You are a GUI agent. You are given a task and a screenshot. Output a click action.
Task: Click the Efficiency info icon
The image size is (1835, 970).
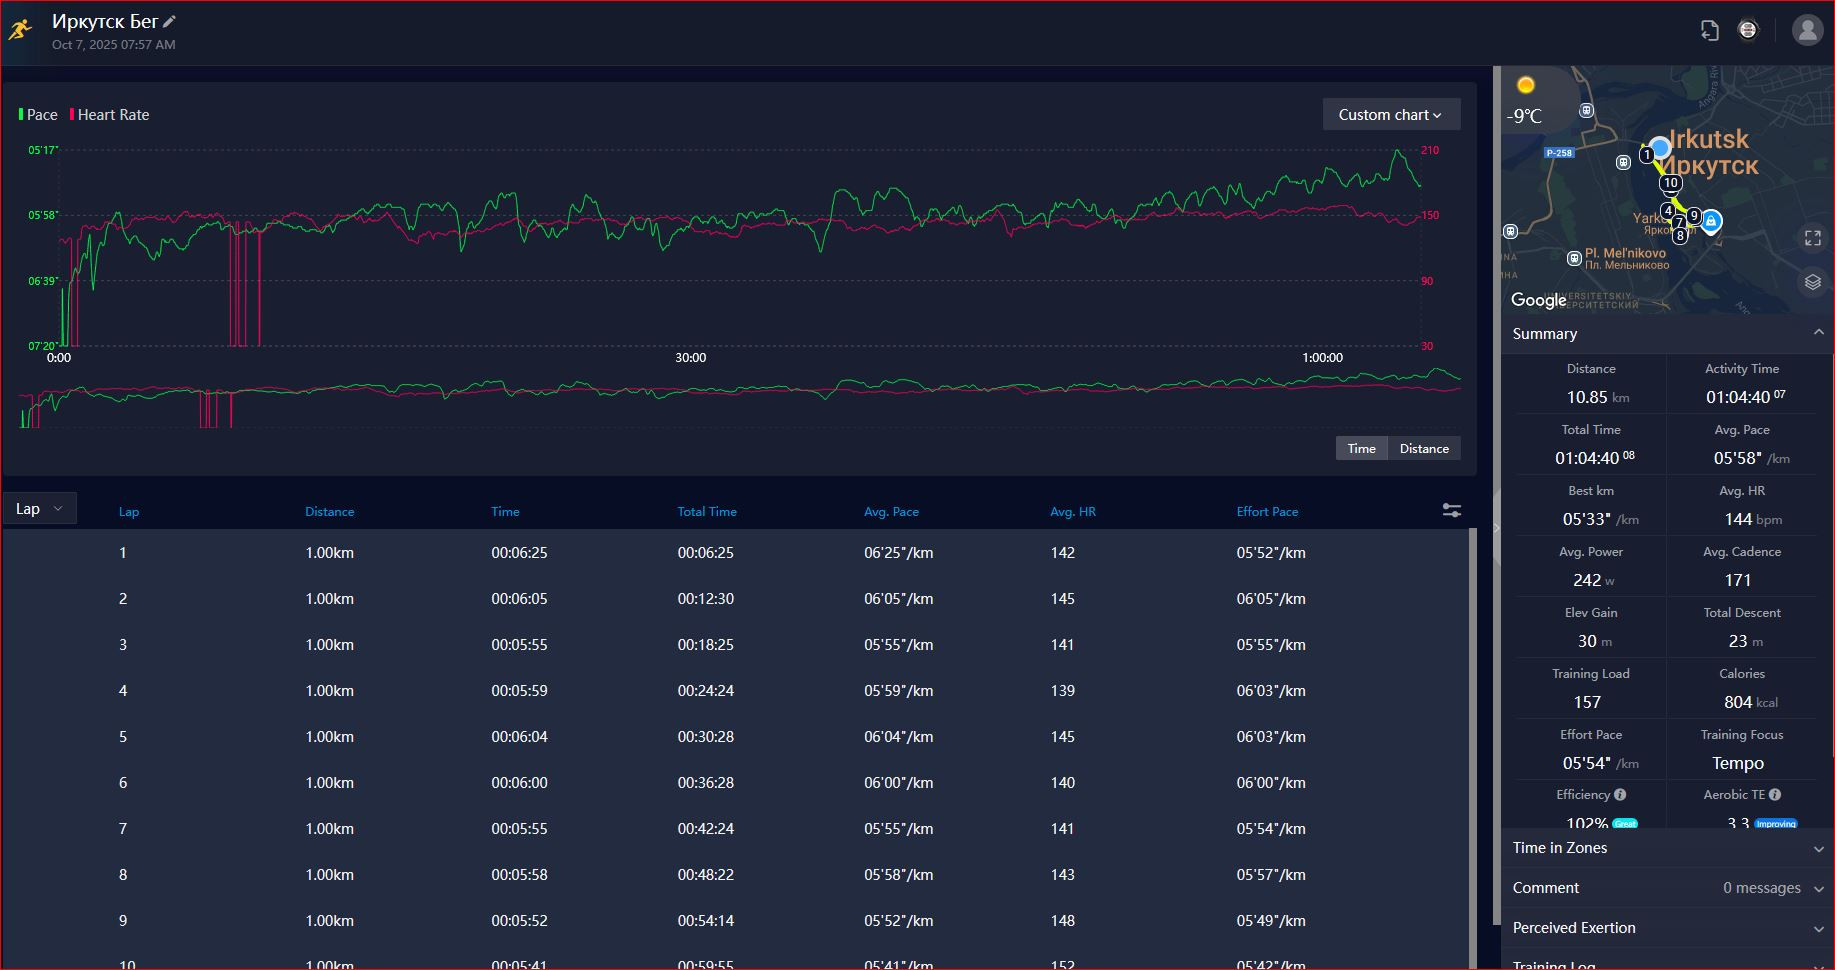point(1620,795)
